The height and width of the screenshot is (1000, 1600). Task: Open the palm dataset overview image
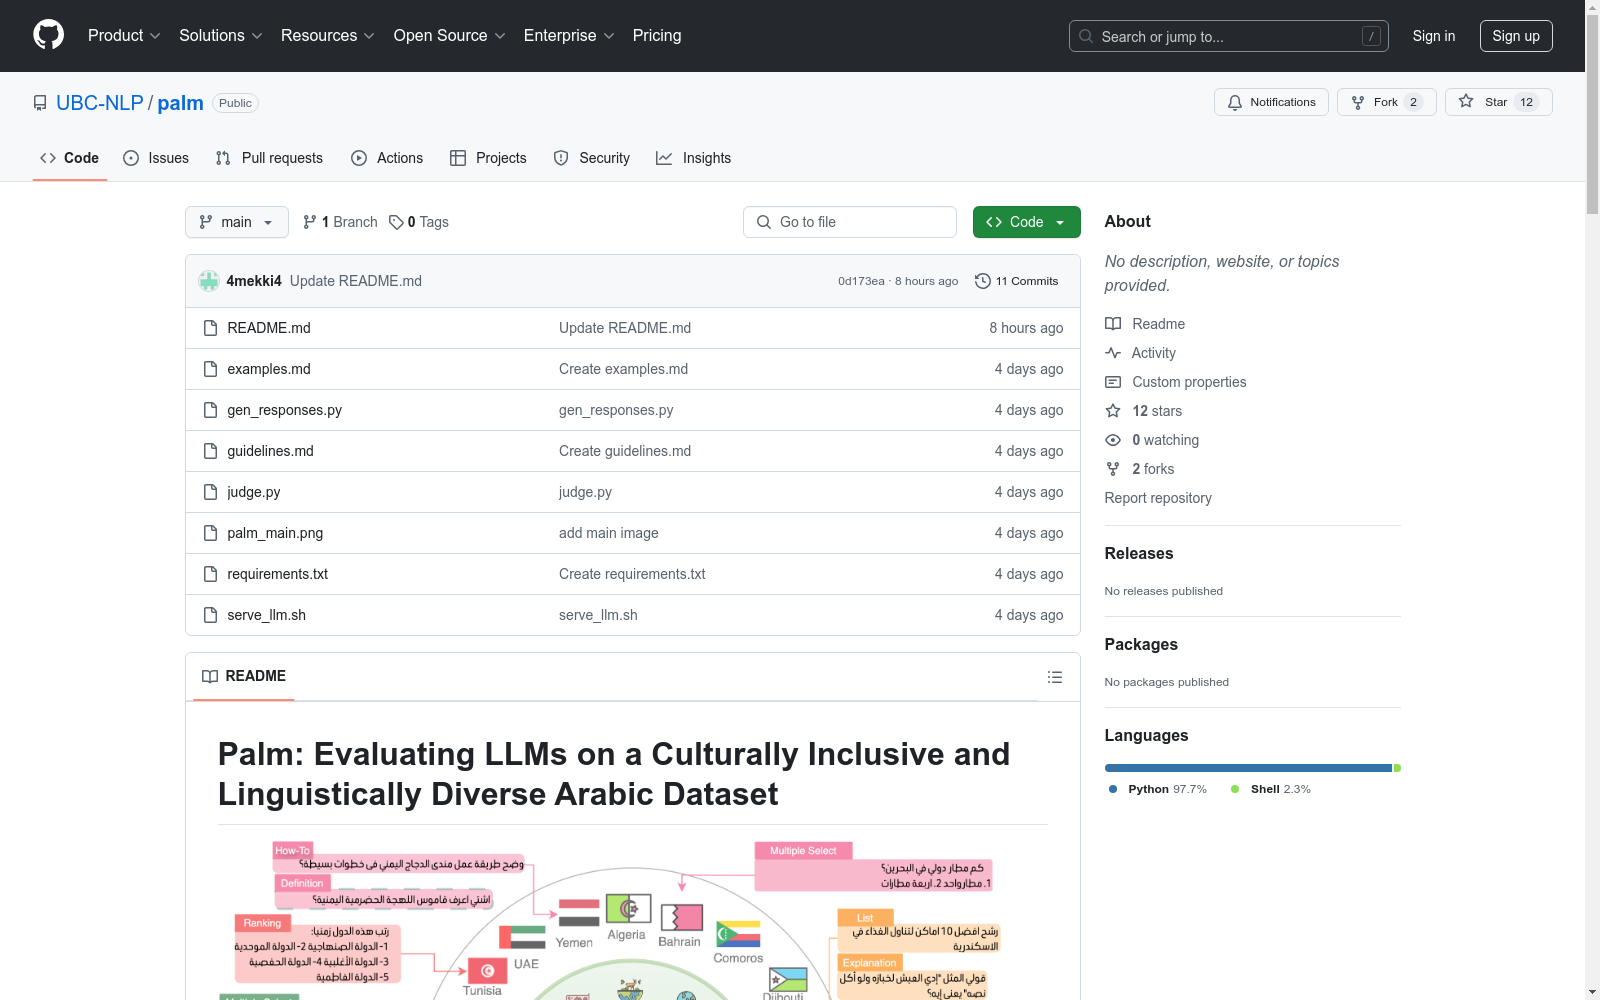coord(633,920)
